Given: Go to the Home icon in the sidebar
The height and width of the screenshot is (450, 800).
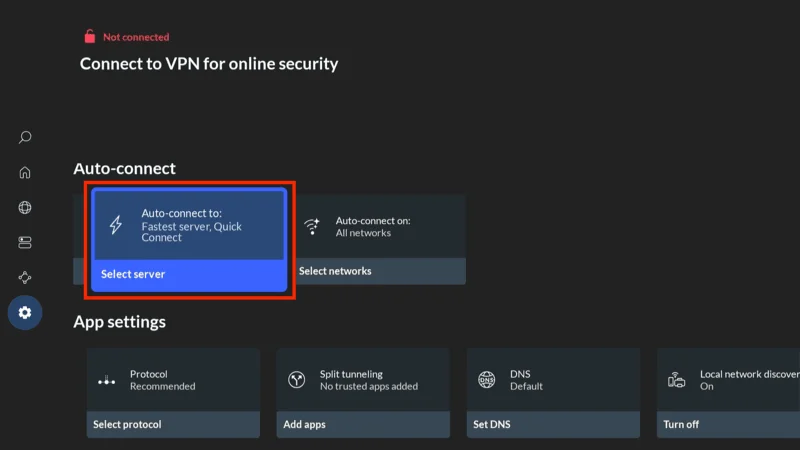Looking at the screenshot, I should click(x=25, y=172).
